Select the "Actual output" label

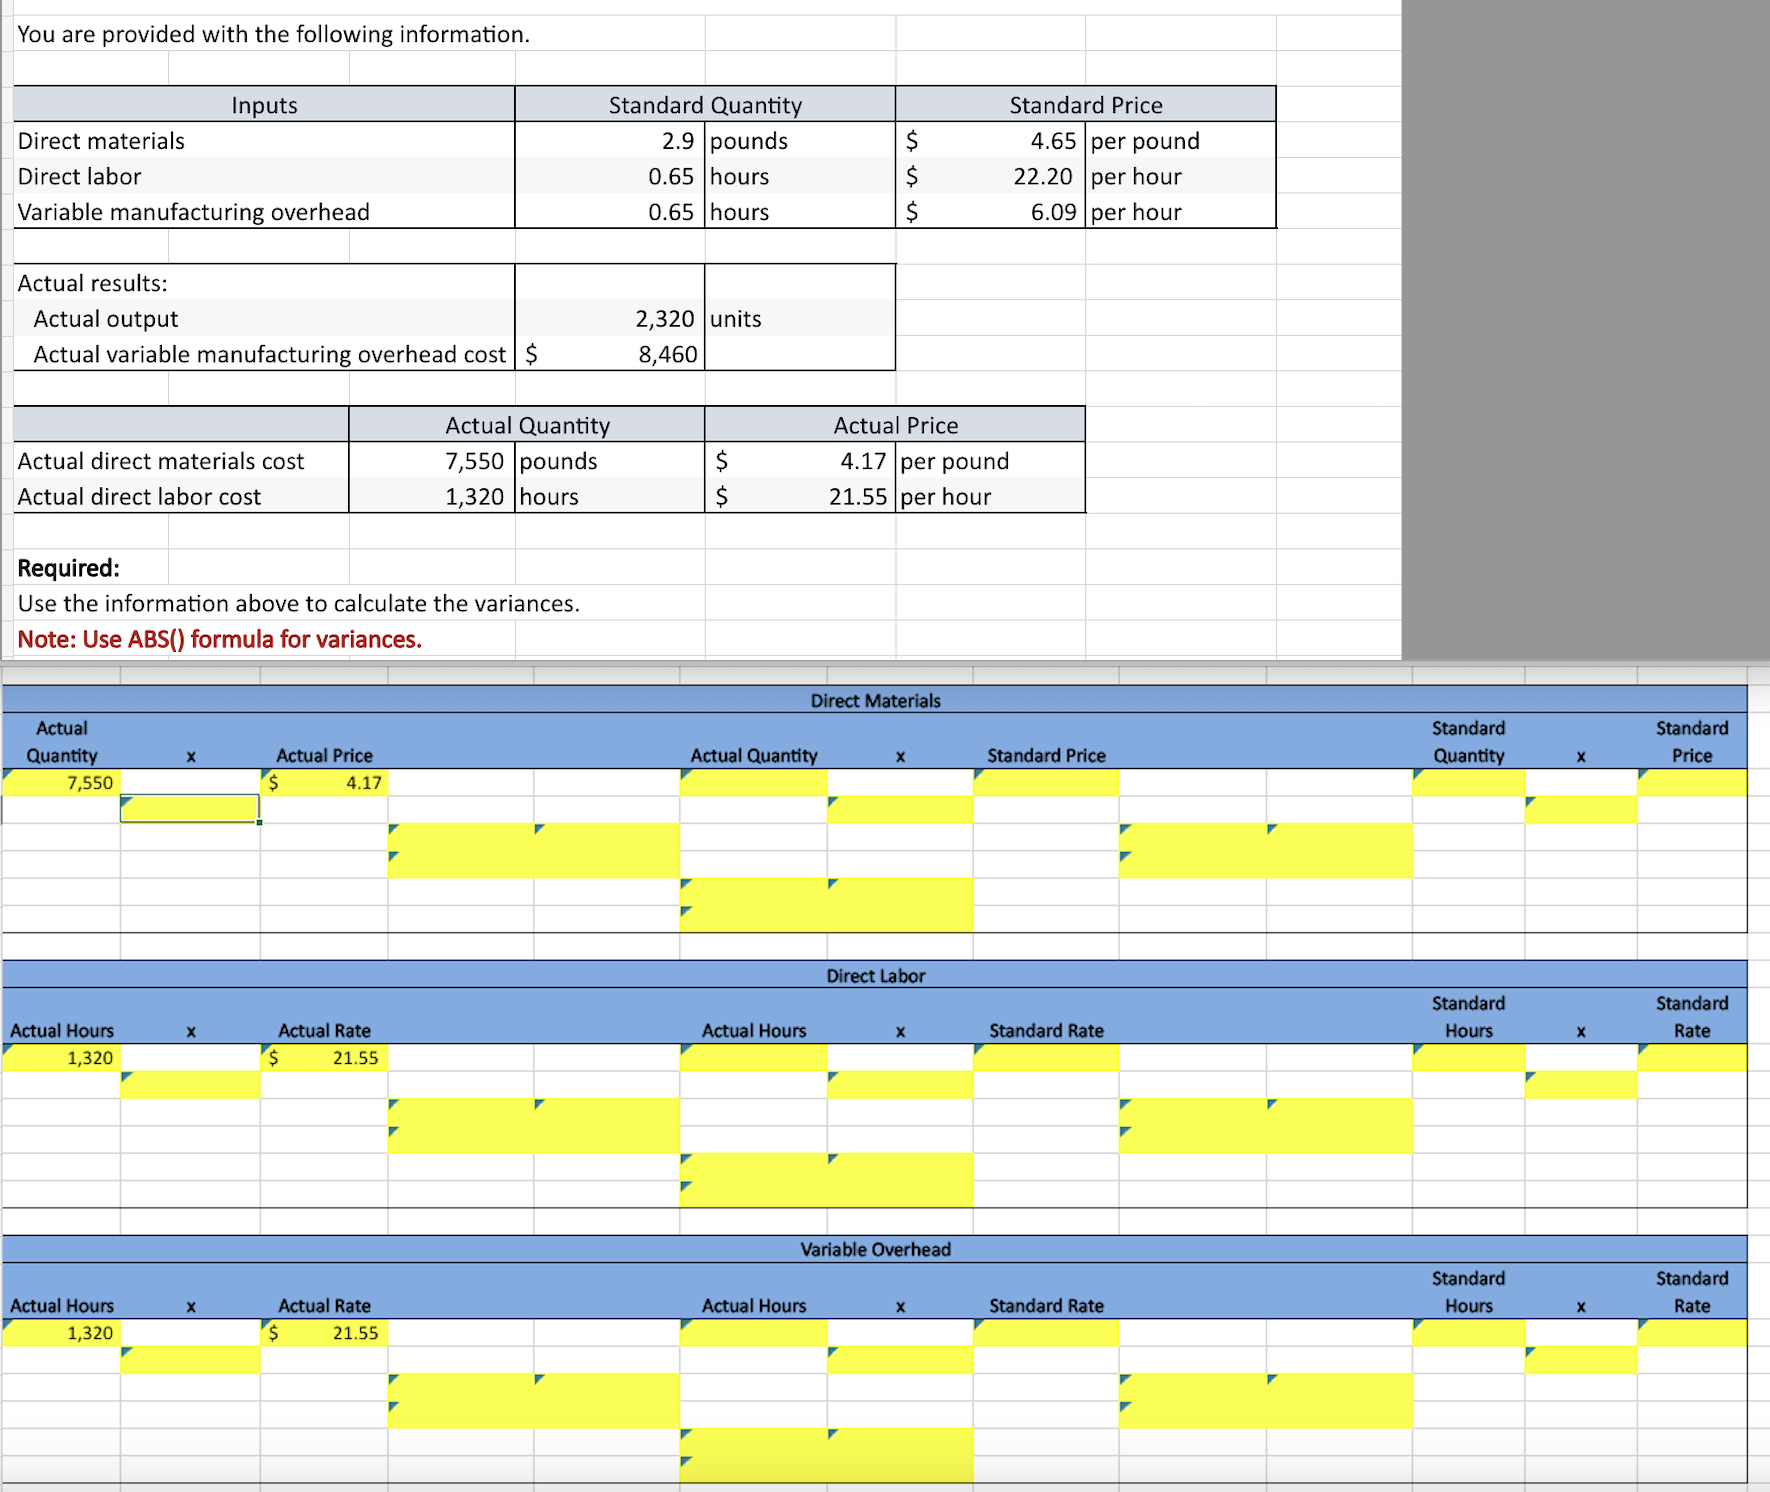pos(106,319)
